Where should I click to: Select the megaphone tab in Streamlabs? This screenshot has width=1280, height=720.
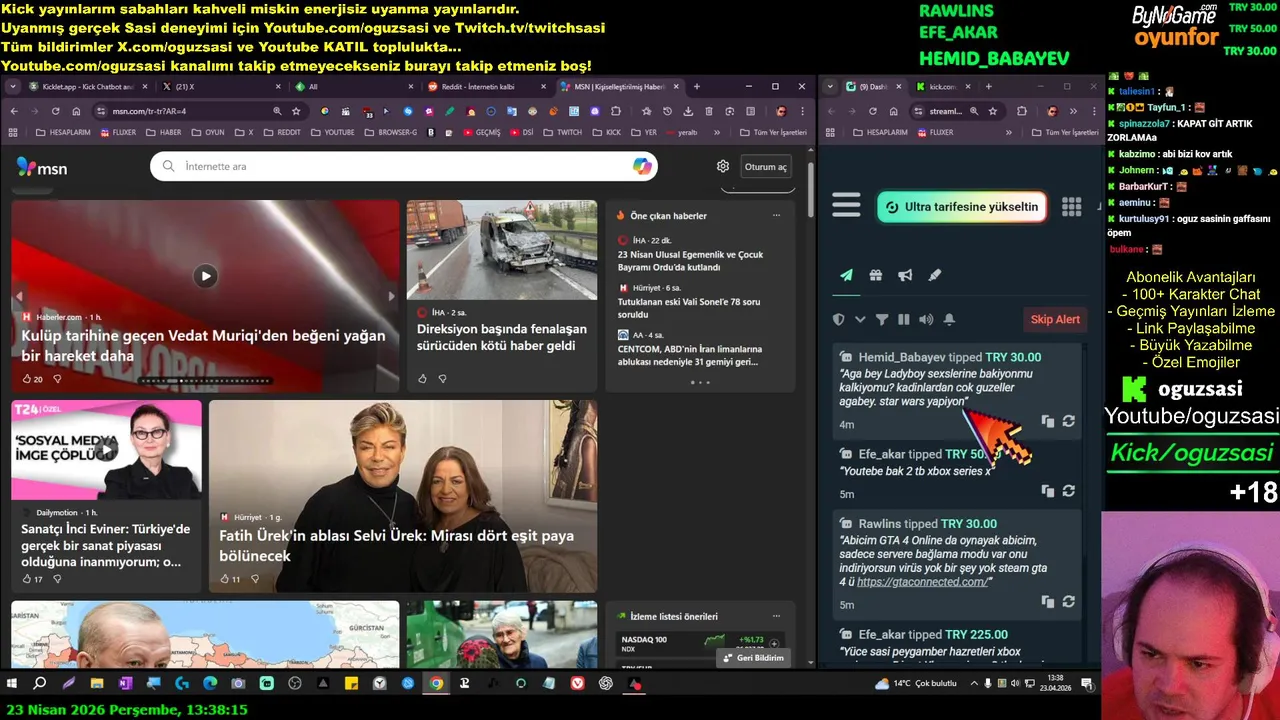[905, 275]
